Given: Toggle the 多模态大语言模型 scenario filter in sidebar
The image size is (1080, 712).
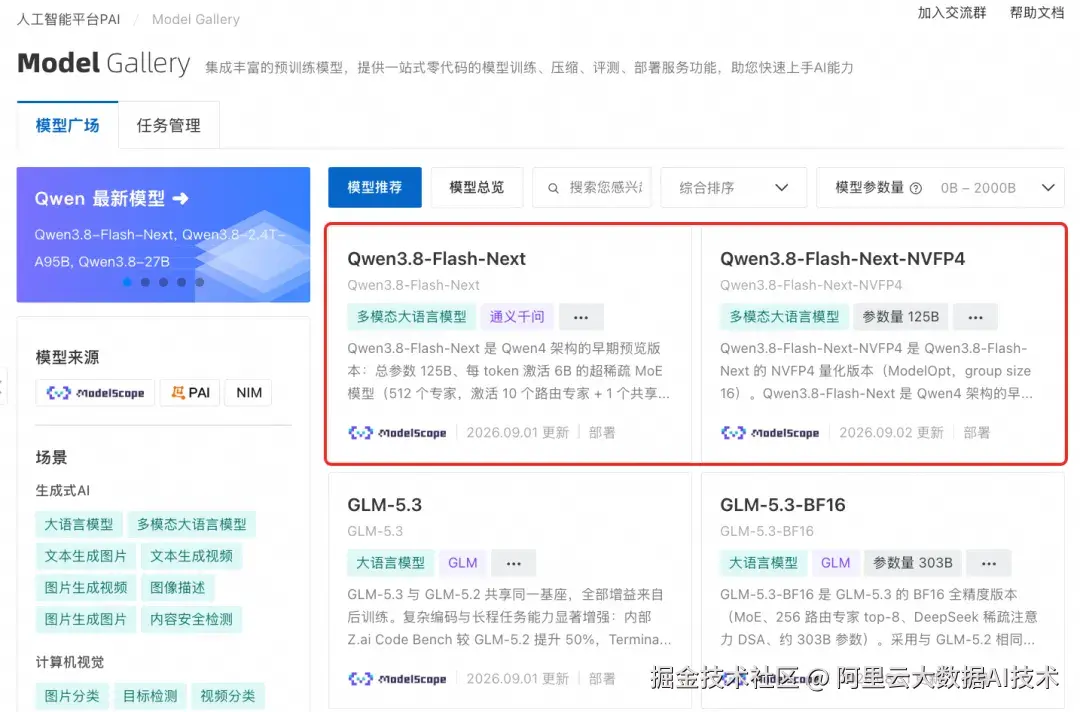Looking at the screenshot, I should click(191, 524).
